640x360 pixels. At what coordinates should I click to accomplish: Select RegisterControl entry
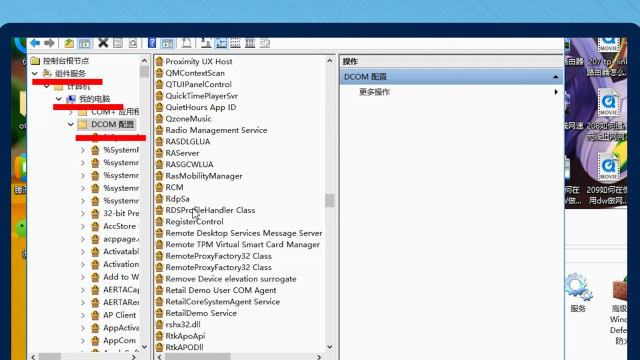194,222
